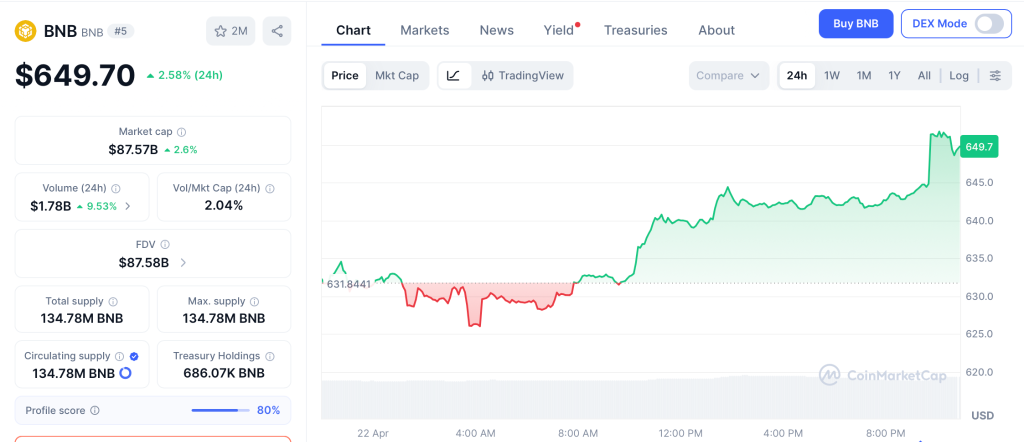Enable Log scale on chart

tap(959, 76)
